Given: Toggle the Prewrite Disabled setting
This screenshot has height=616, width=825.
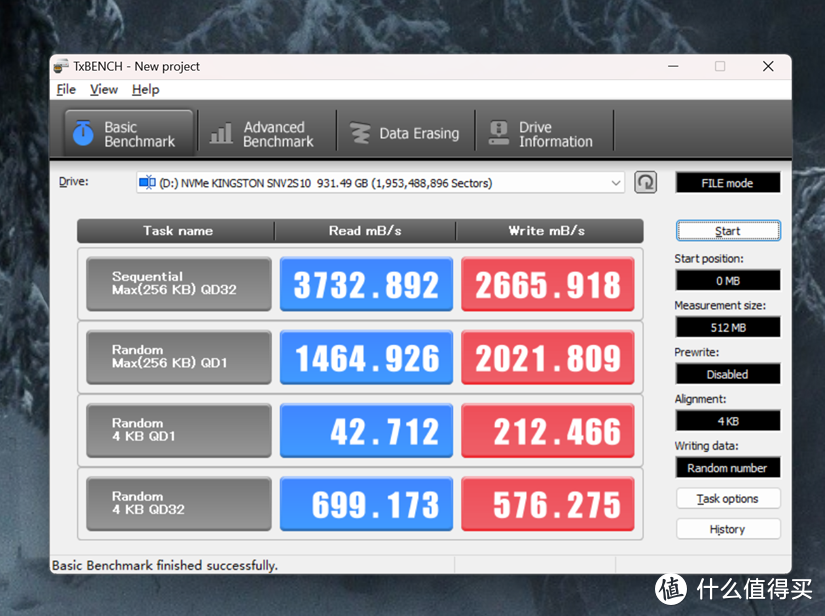Looking at the screenshot, I should tap(728, 375).
